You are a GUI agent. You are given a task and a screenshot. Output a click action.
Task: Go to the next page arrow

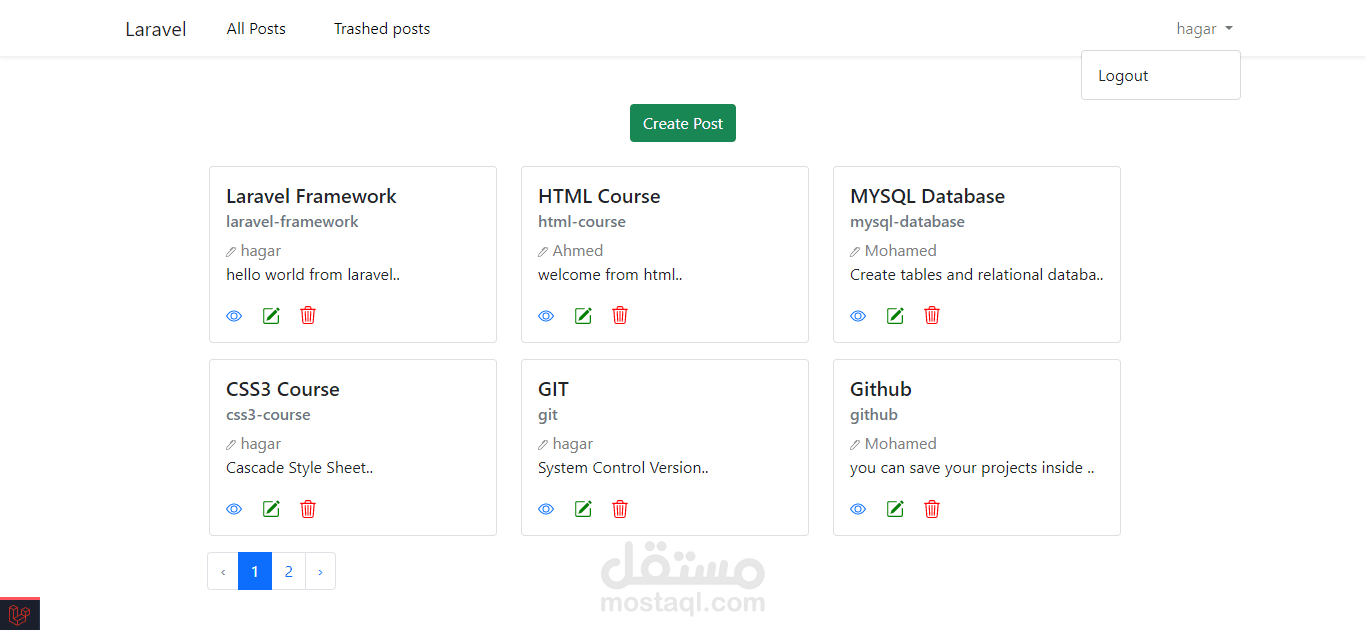pyautogui.click(x=320, y=571)
